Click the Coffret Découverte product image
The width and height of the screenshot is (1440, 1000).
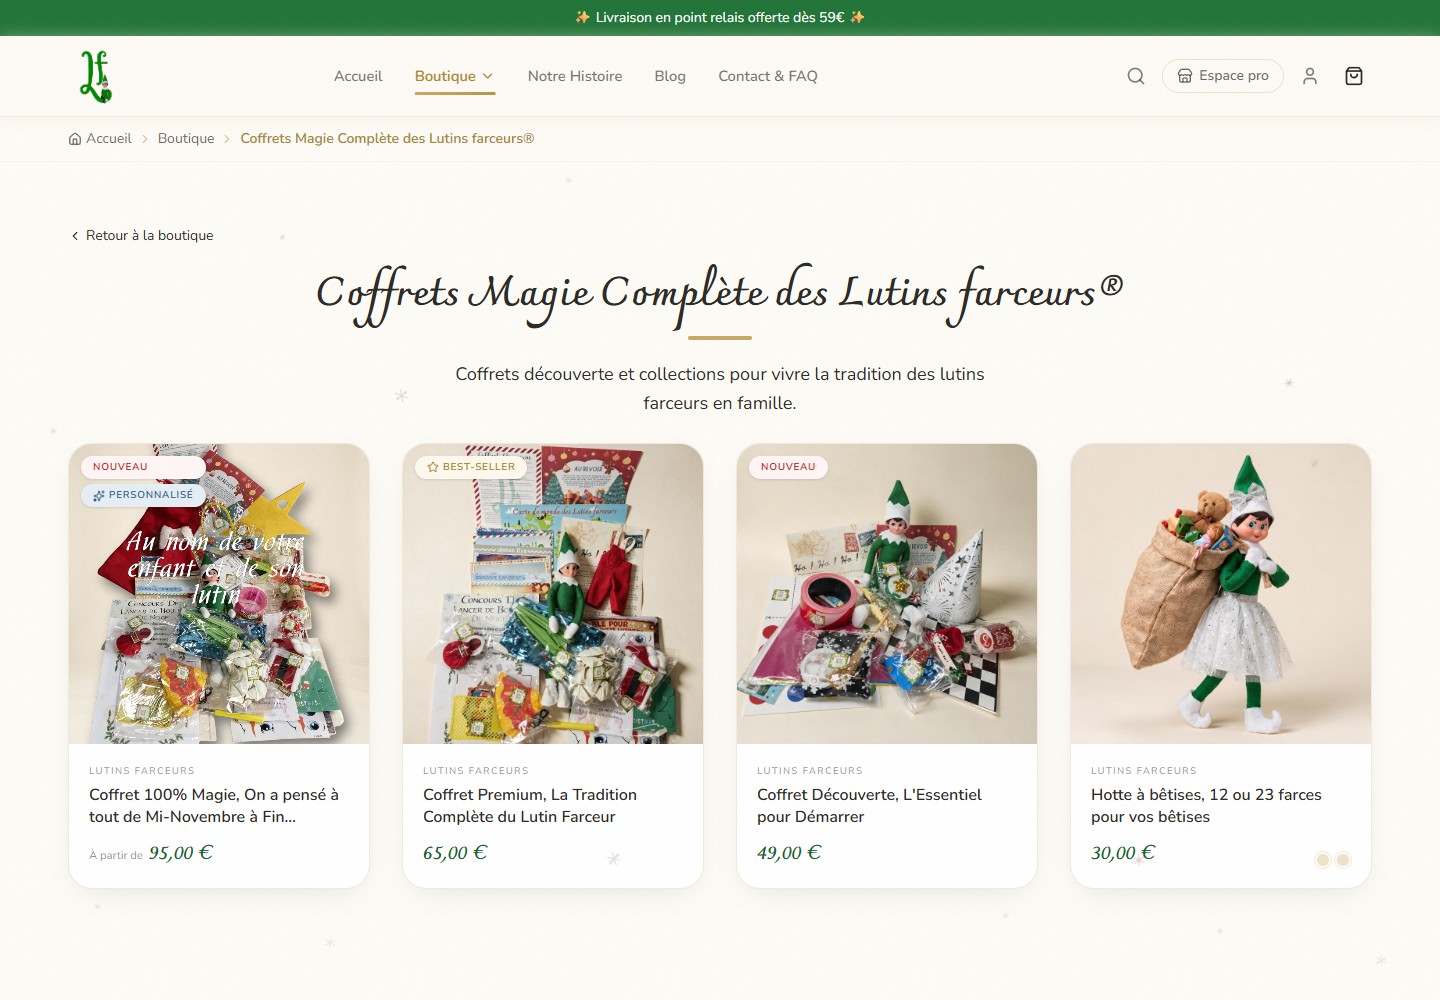(887, 594)
